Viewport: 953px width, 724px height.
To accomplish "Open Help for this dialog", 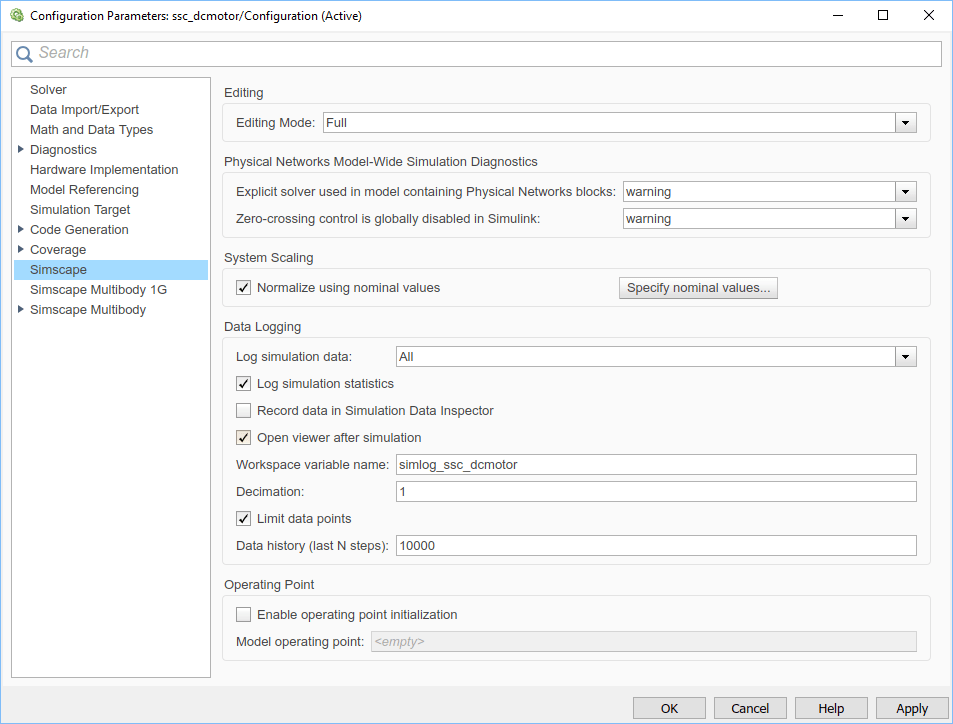I will [x=831, y=709].
